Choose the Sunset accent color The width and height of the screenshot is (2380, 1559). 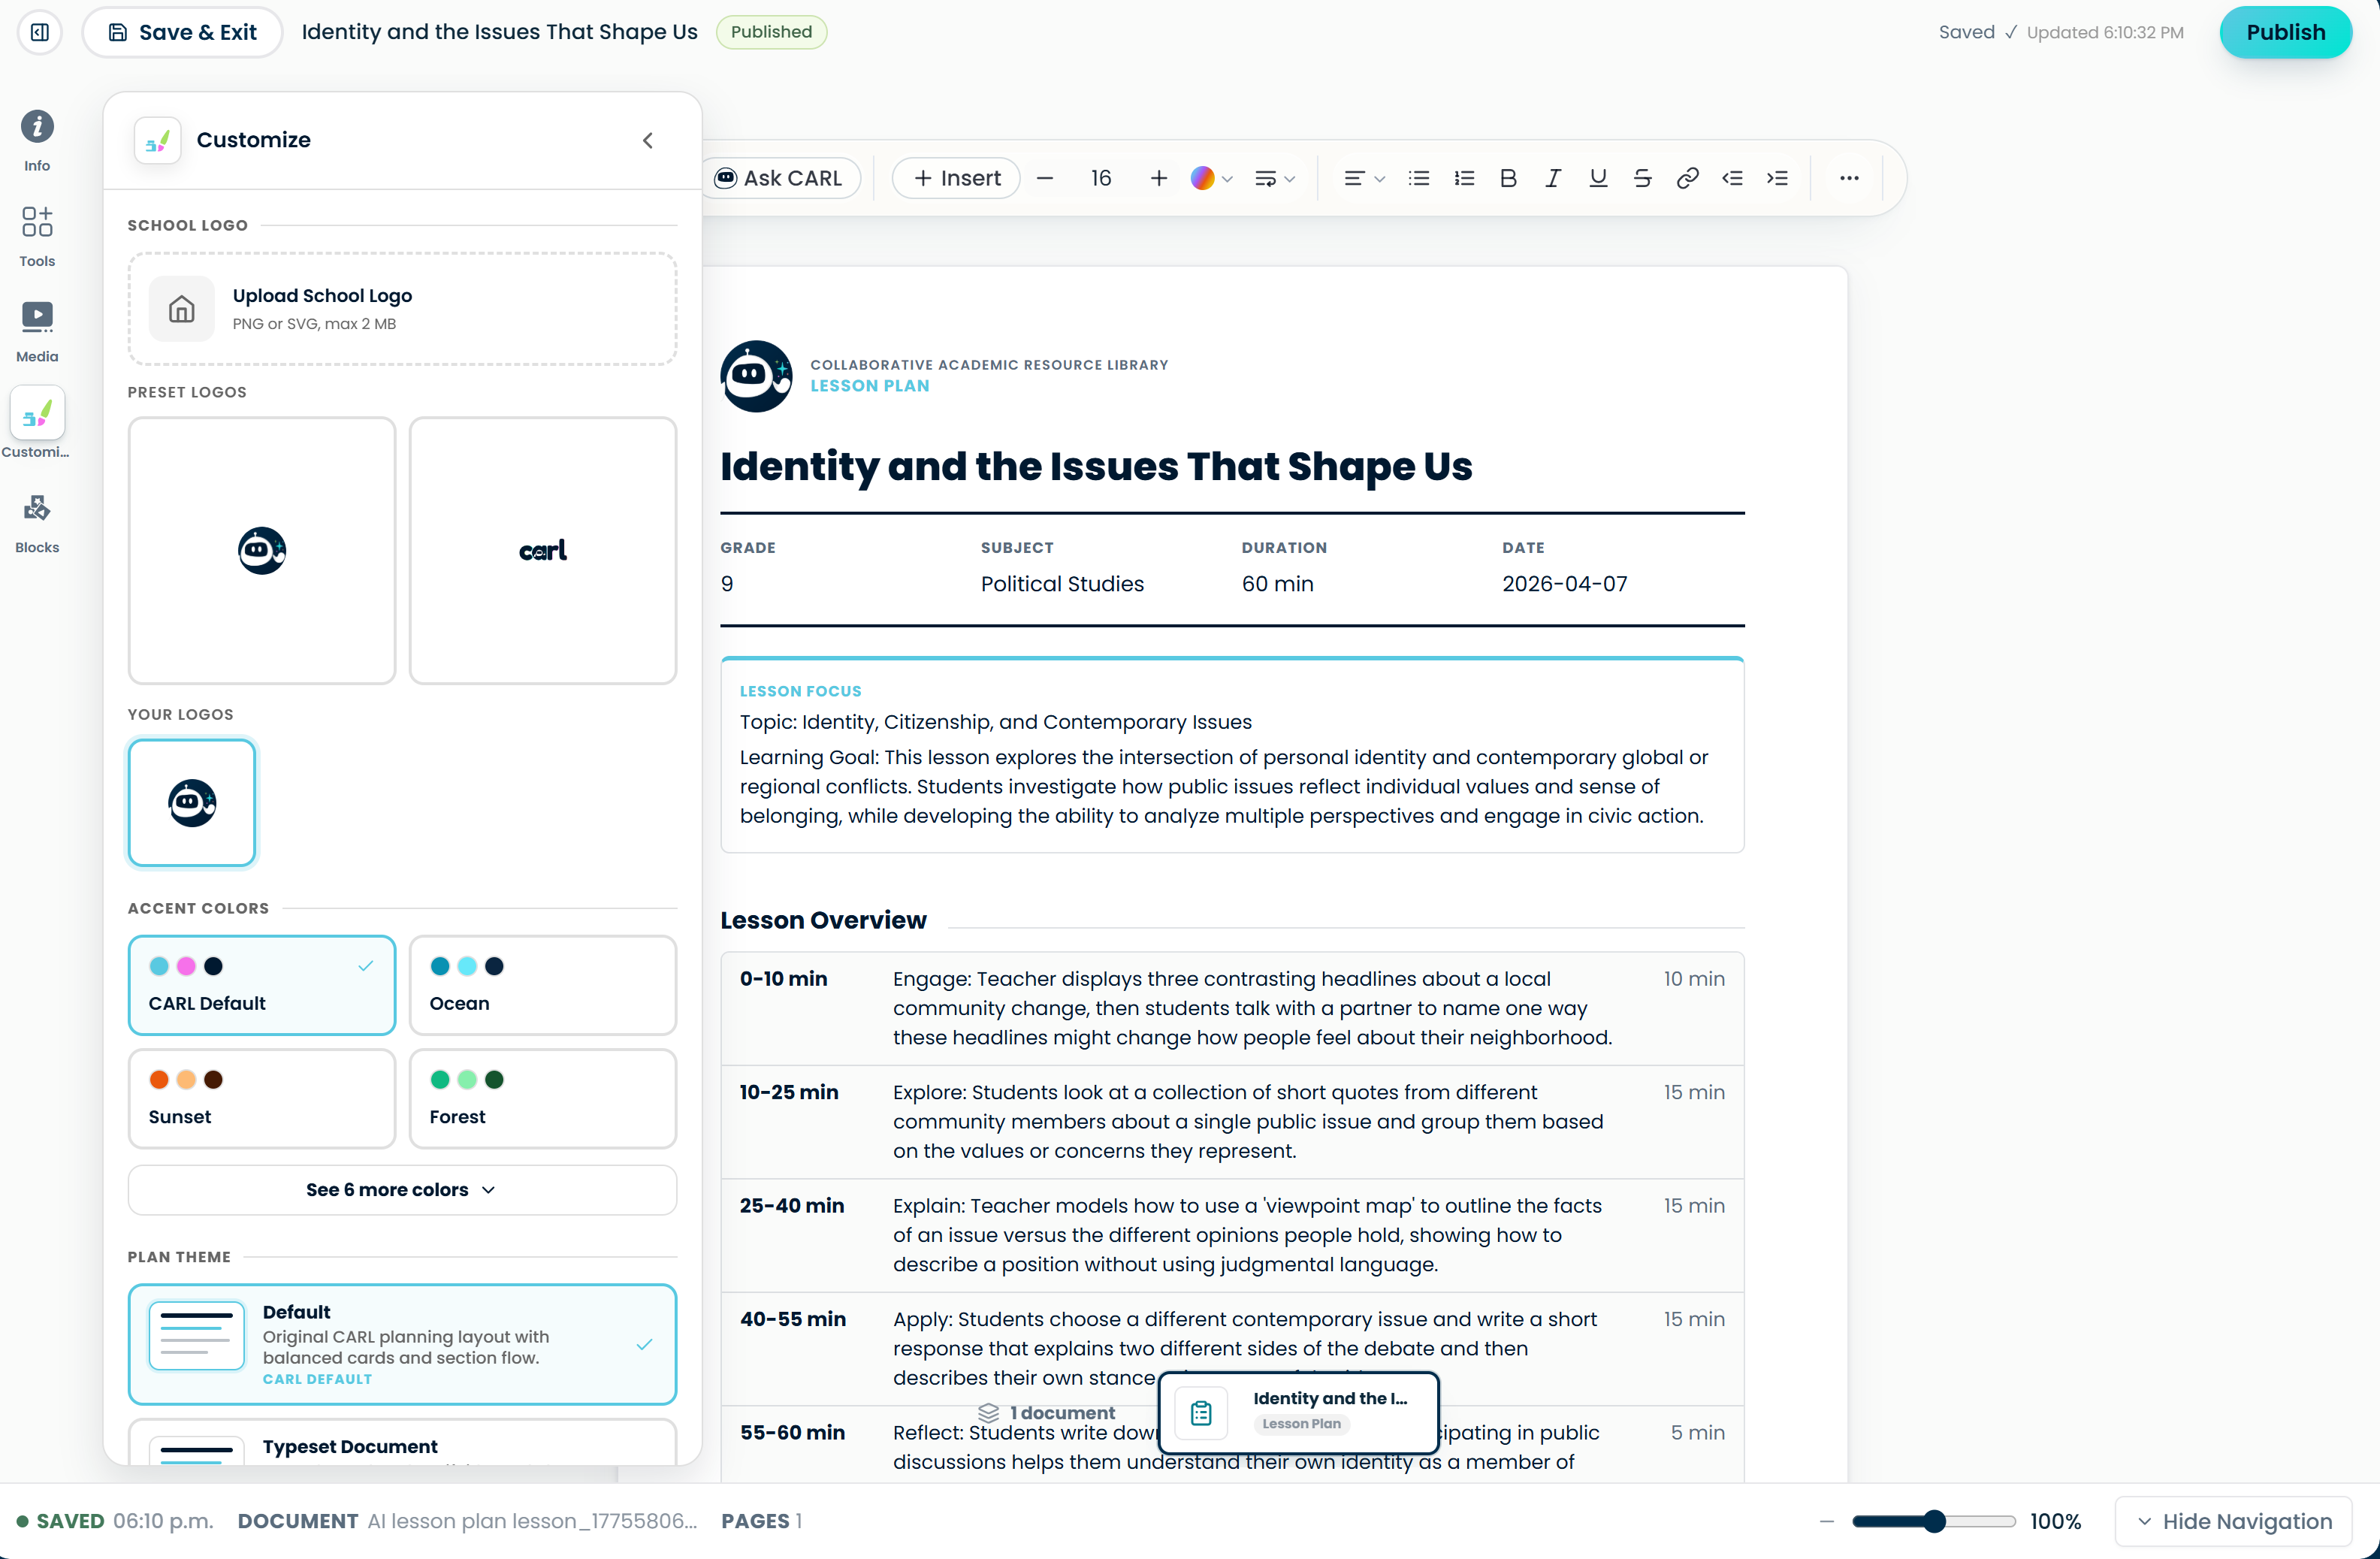click(x=262, y=1098)
